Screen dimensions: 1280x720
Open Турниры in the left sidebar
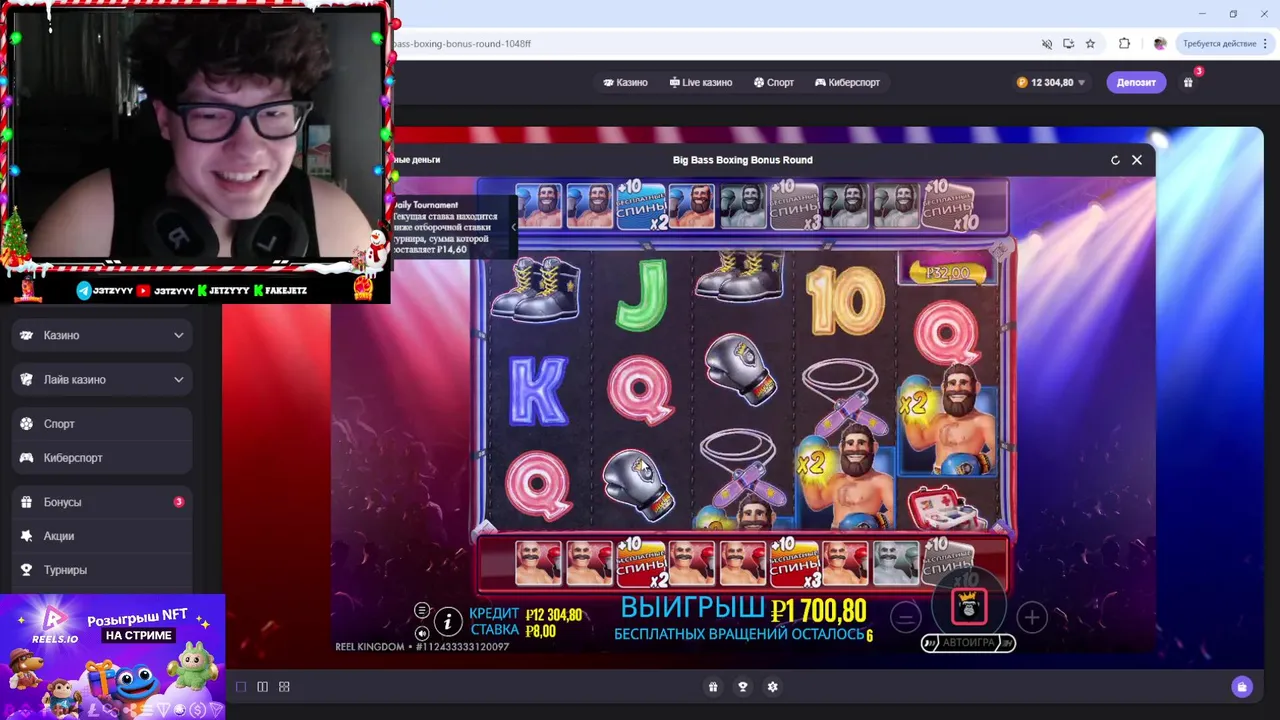[x=102, y=570]
